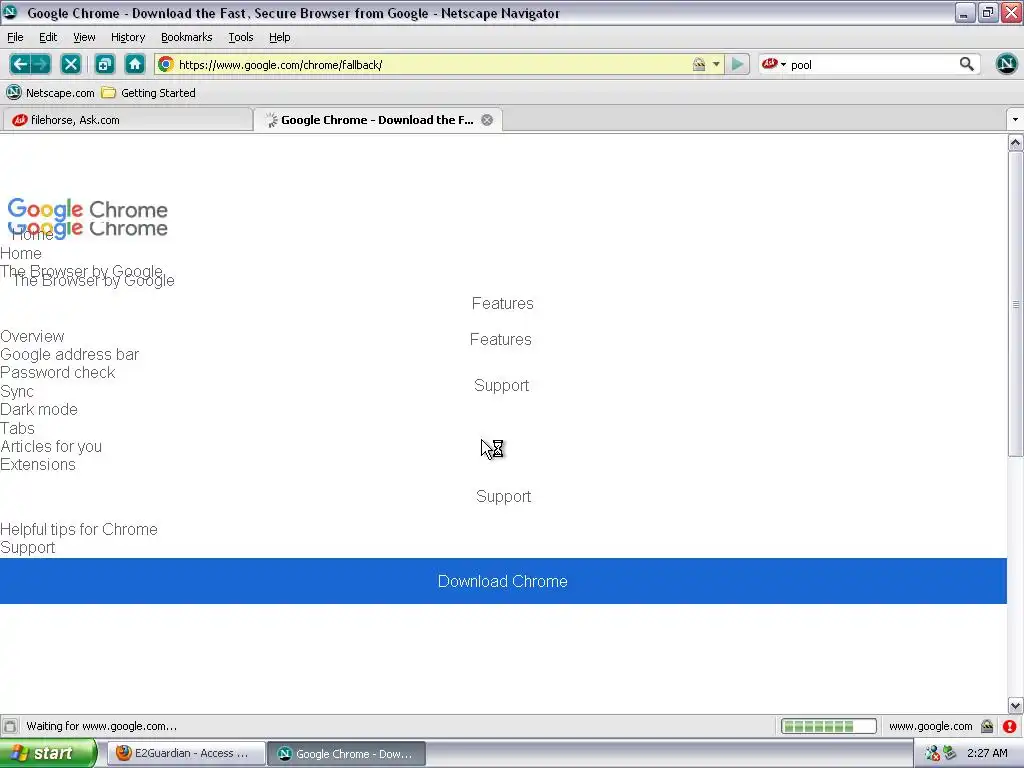Open the Edit menu
This screenshot has width=1024, height=768.
[48, 37]
